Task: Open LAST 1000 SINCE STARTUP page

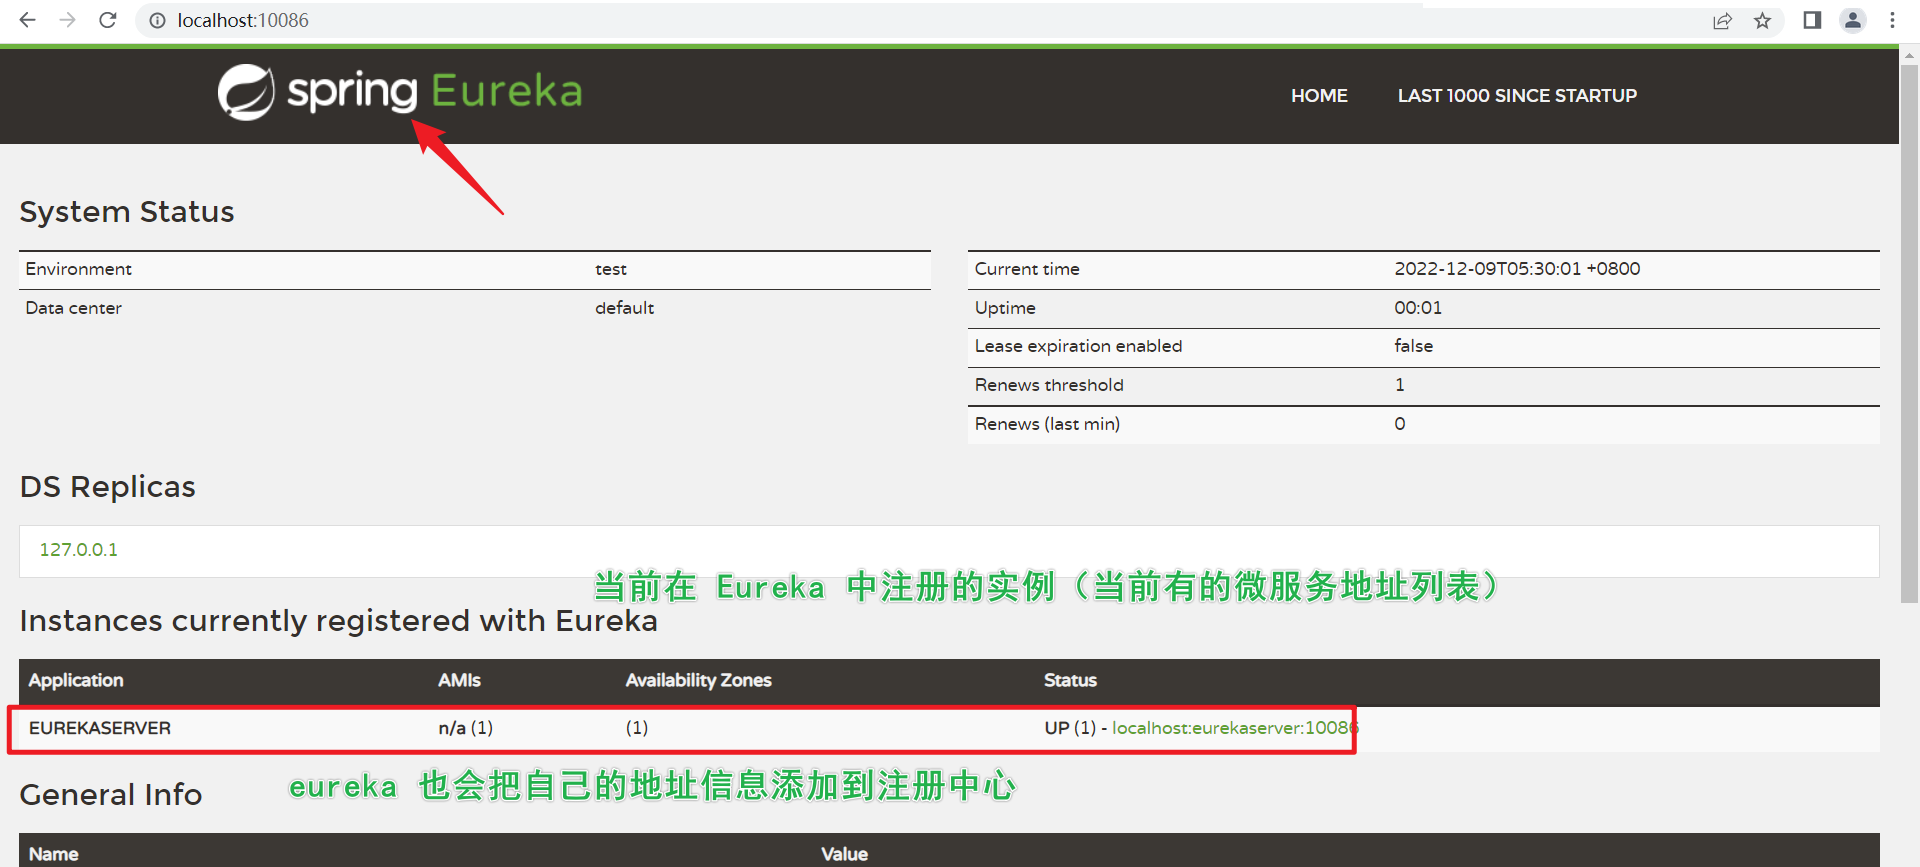Action: pos(1517,96)
